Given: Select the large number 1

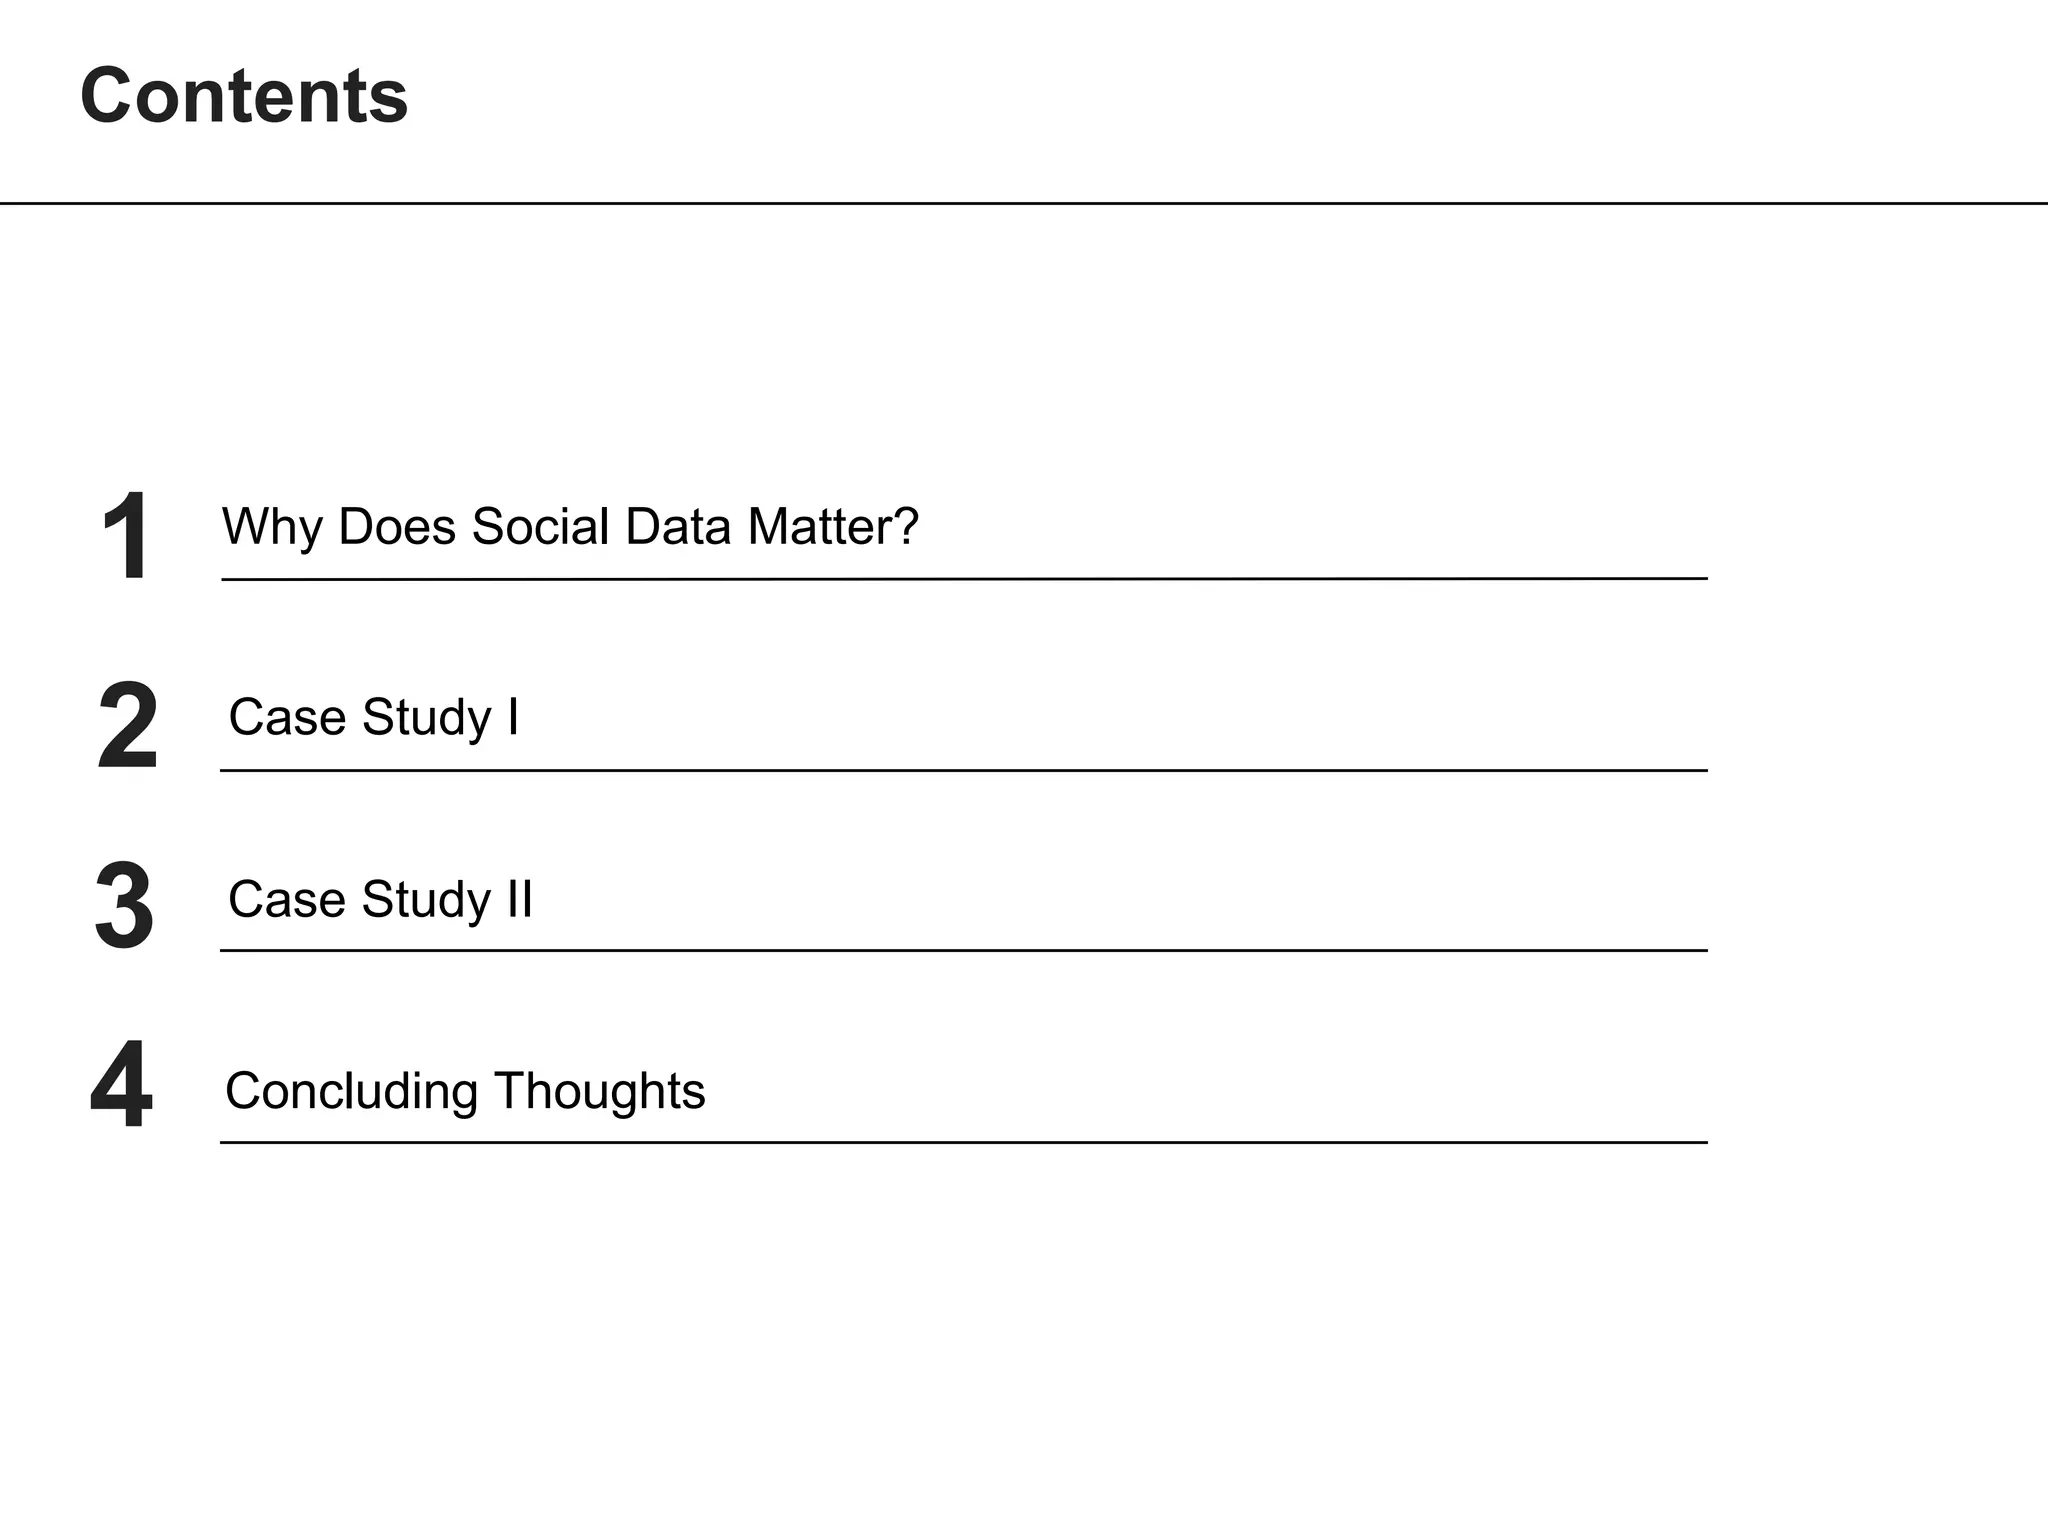Looking at the screenshot, I should (x=126, y=536).
